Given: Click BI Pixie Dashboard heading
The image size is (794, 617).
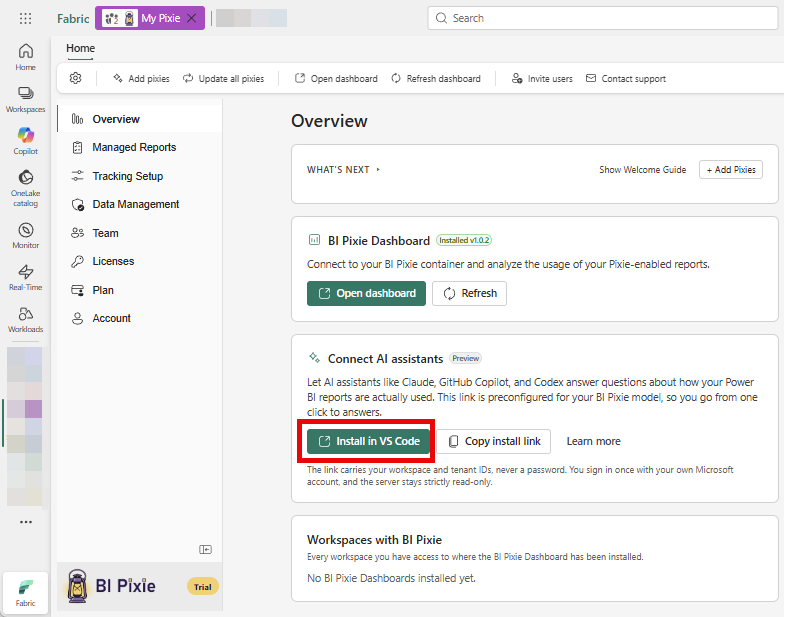Looking at the screenshot, I should (x=379, y=241).
